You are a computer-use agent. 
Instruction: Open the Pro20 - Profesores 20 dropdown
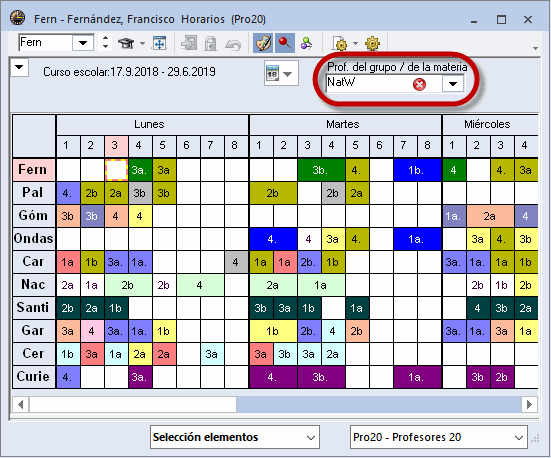(x=439, y=437)
